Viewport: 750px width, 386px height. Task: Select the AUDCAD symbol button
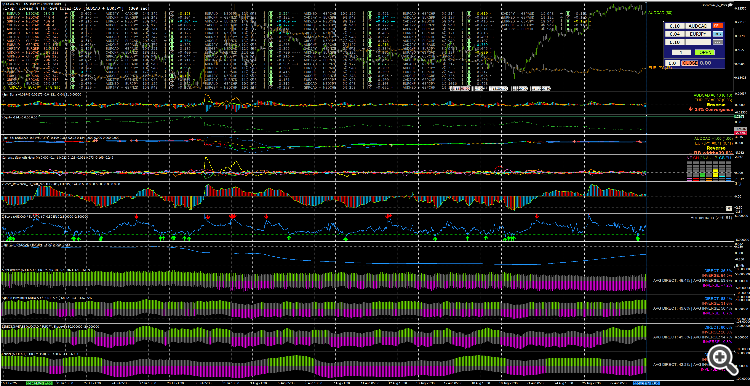pos(698,25)
